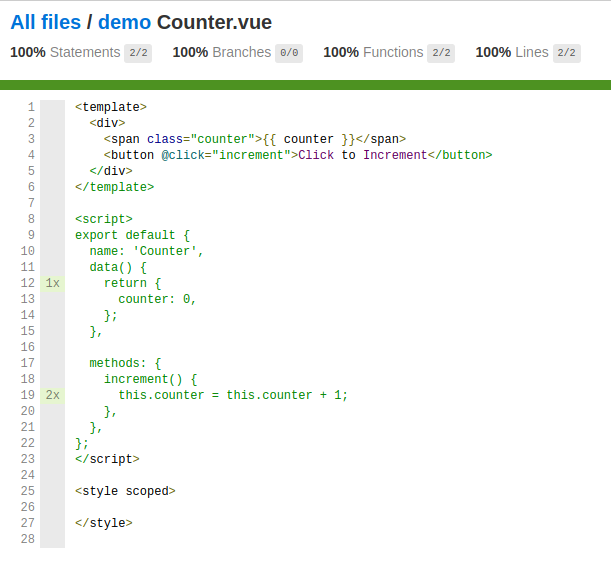Click the <span class="counter"> code line
The height and width of the screenshot is (561, 611).
255,139
